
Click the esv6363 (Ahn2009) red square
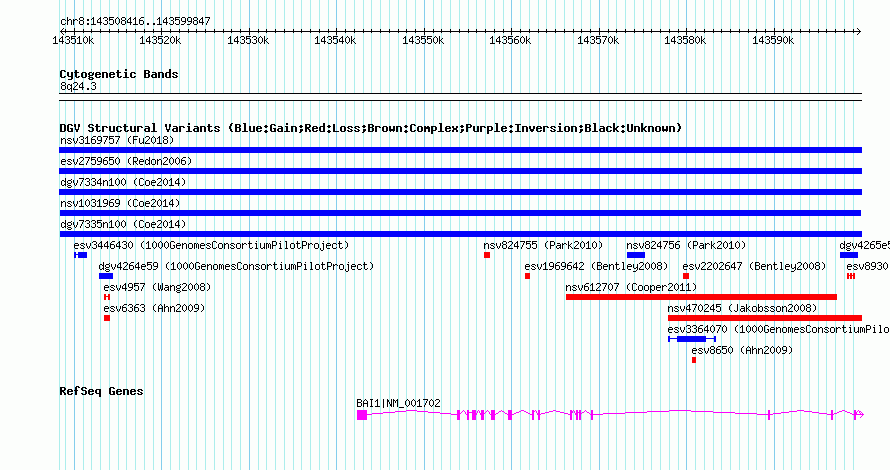point(107,318)
